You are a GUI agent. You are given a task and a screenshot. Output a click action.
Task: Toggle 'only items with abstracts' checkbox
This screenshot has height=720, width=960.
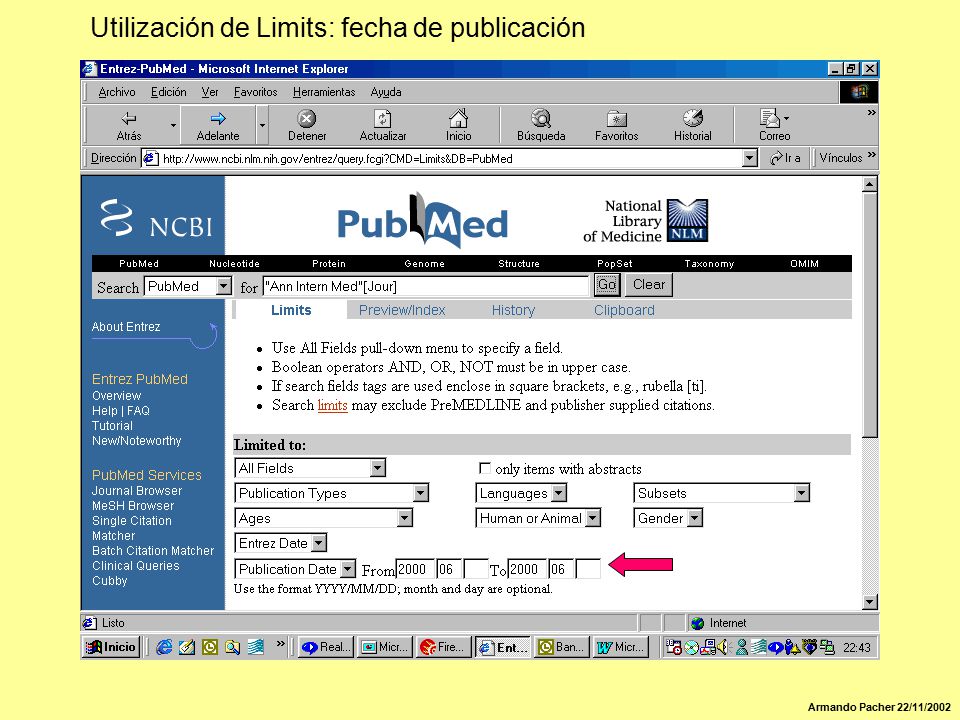coord(484,468)
